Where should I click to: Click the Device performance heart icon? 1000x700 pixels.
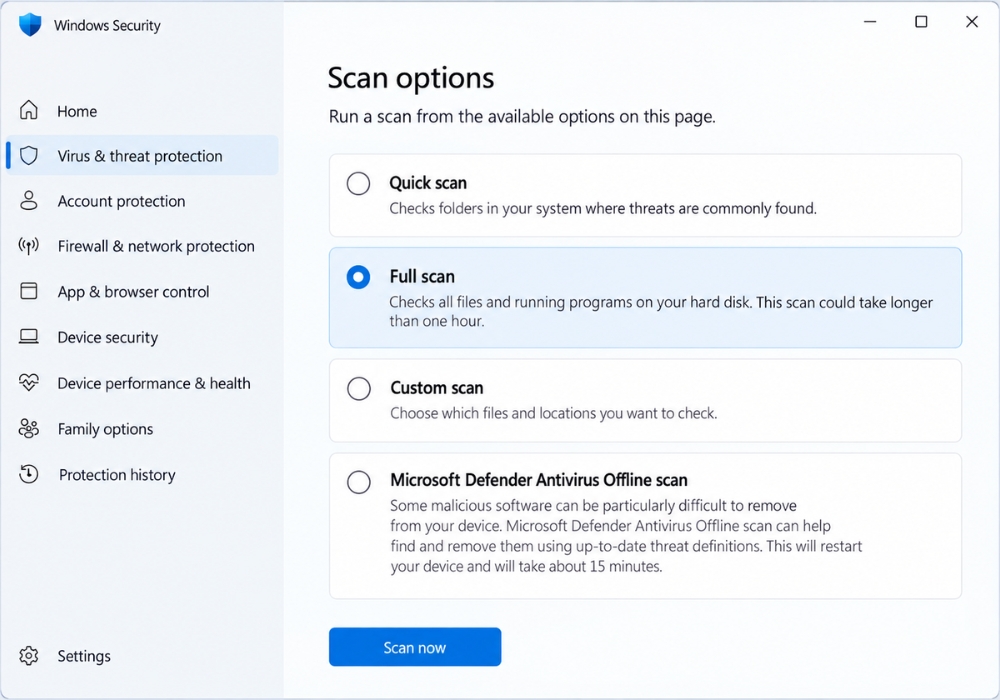click(29, 383)
